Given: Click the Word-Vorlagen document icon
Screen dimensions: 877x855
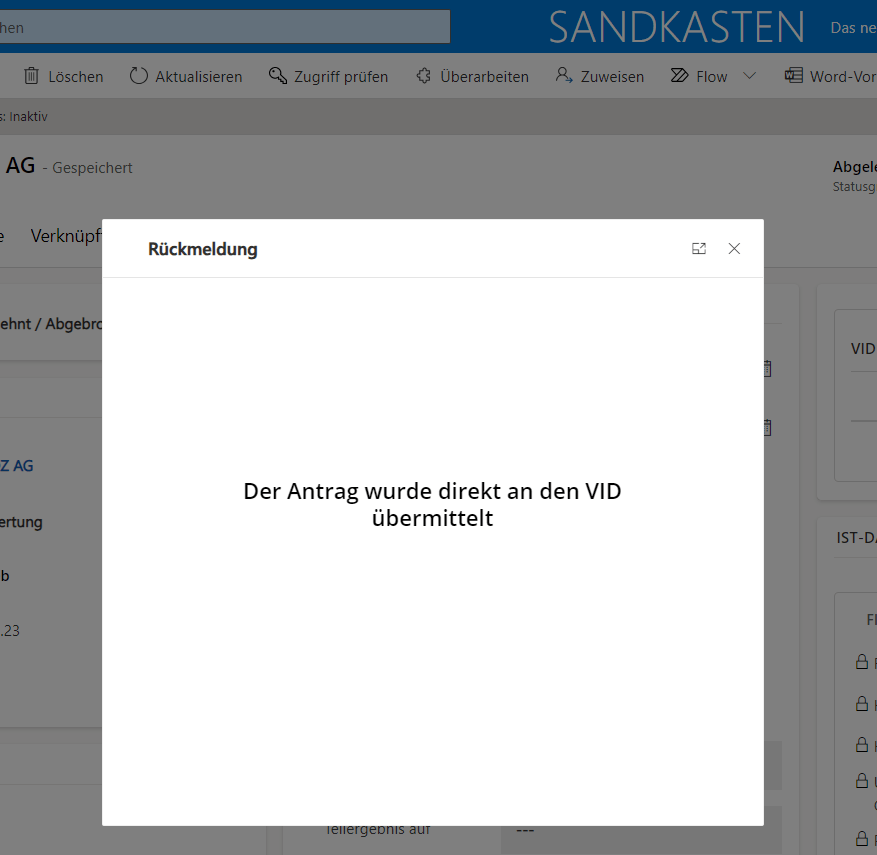Looking at the screenshot, I should point(794,75).
